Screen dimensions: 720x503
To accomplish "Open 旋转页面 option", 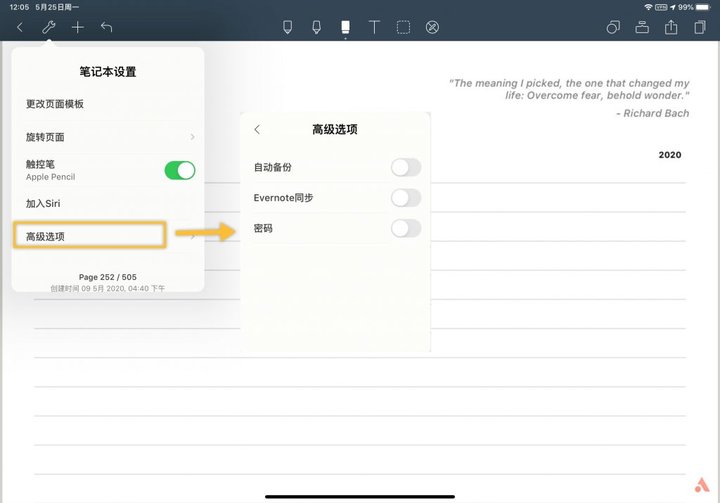I will 108,137.
